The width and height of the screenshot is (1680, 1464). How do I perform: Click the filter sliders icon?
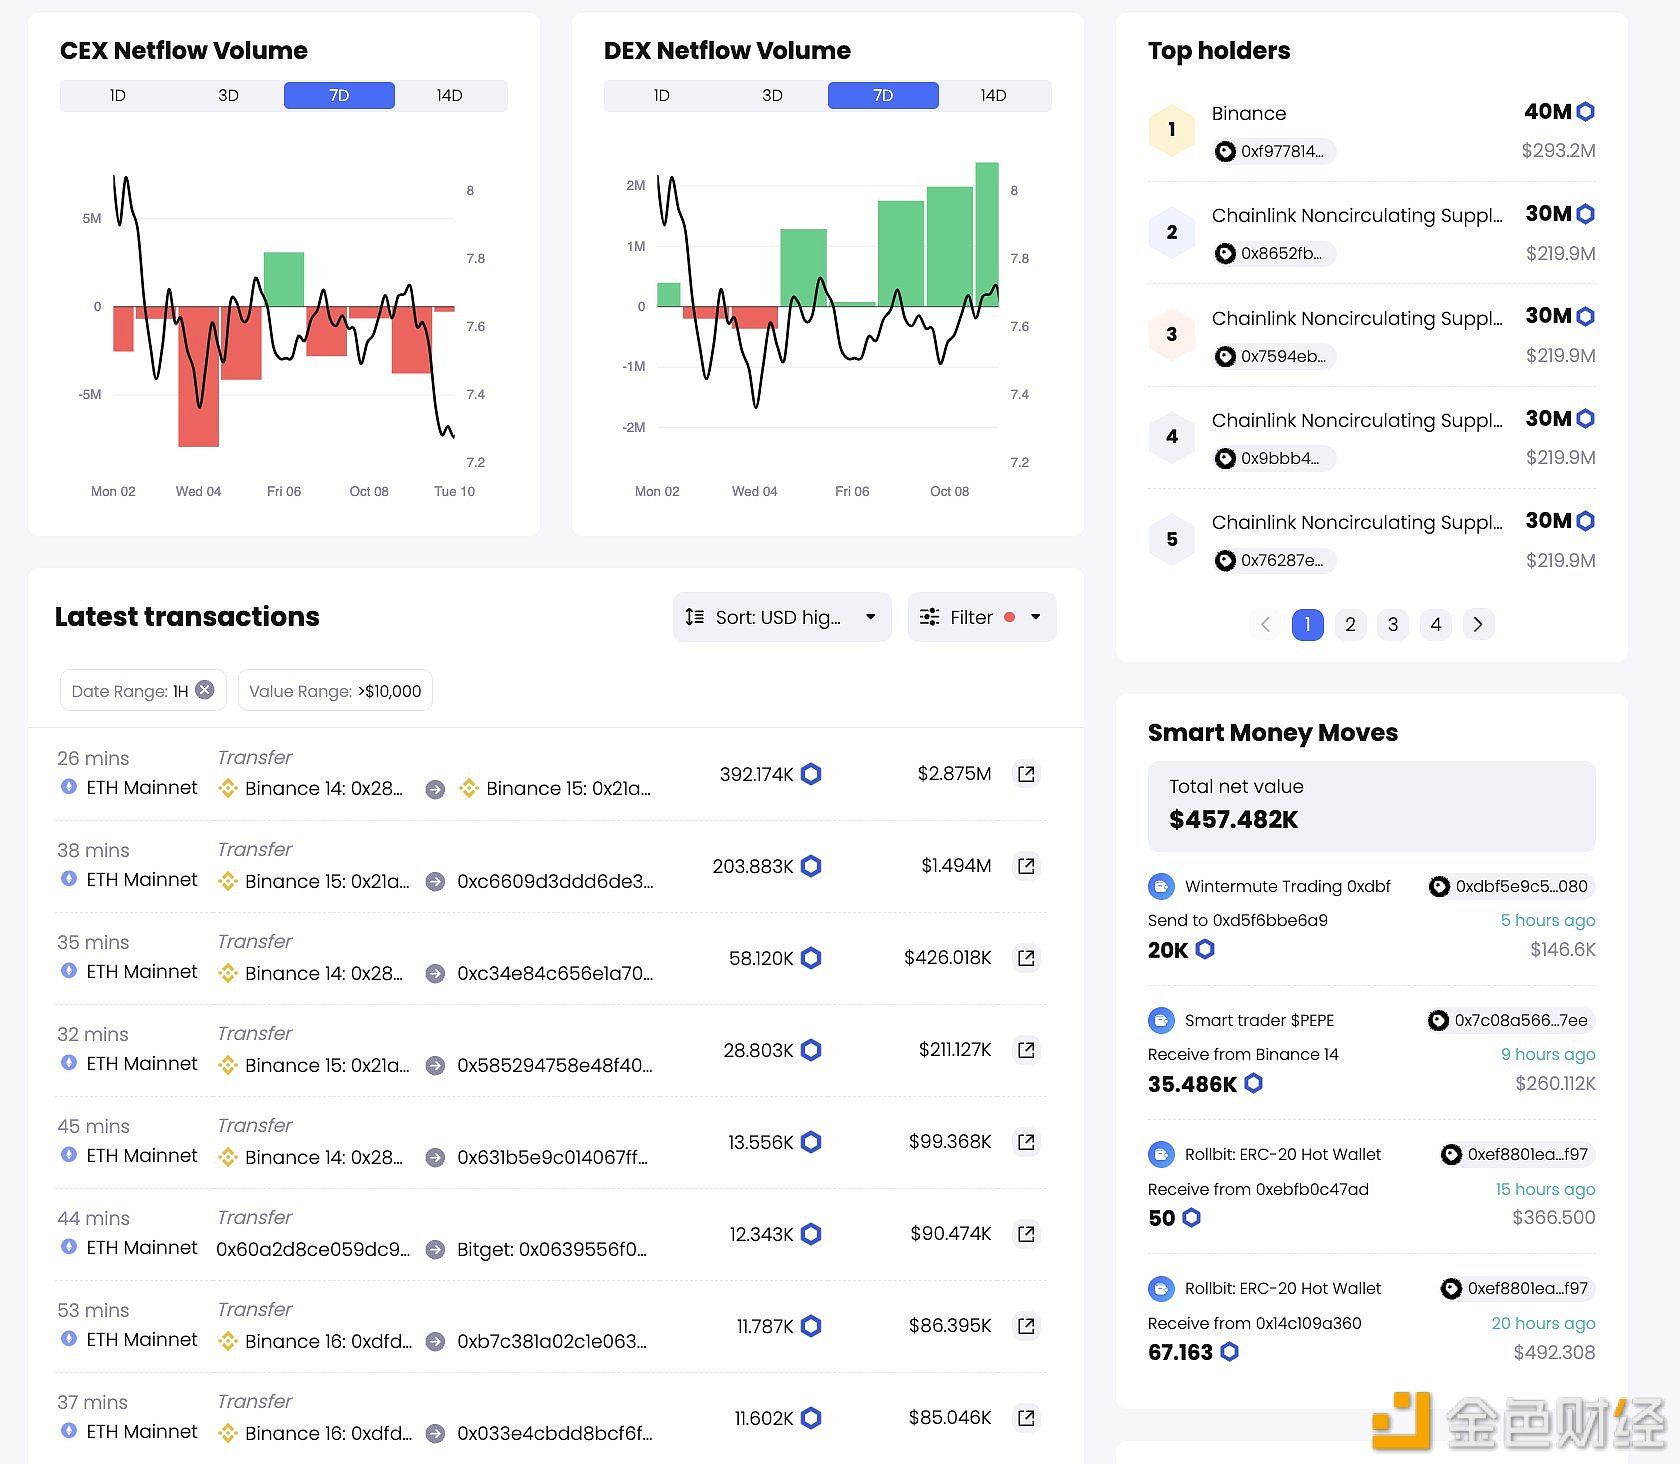pos(929,617)
